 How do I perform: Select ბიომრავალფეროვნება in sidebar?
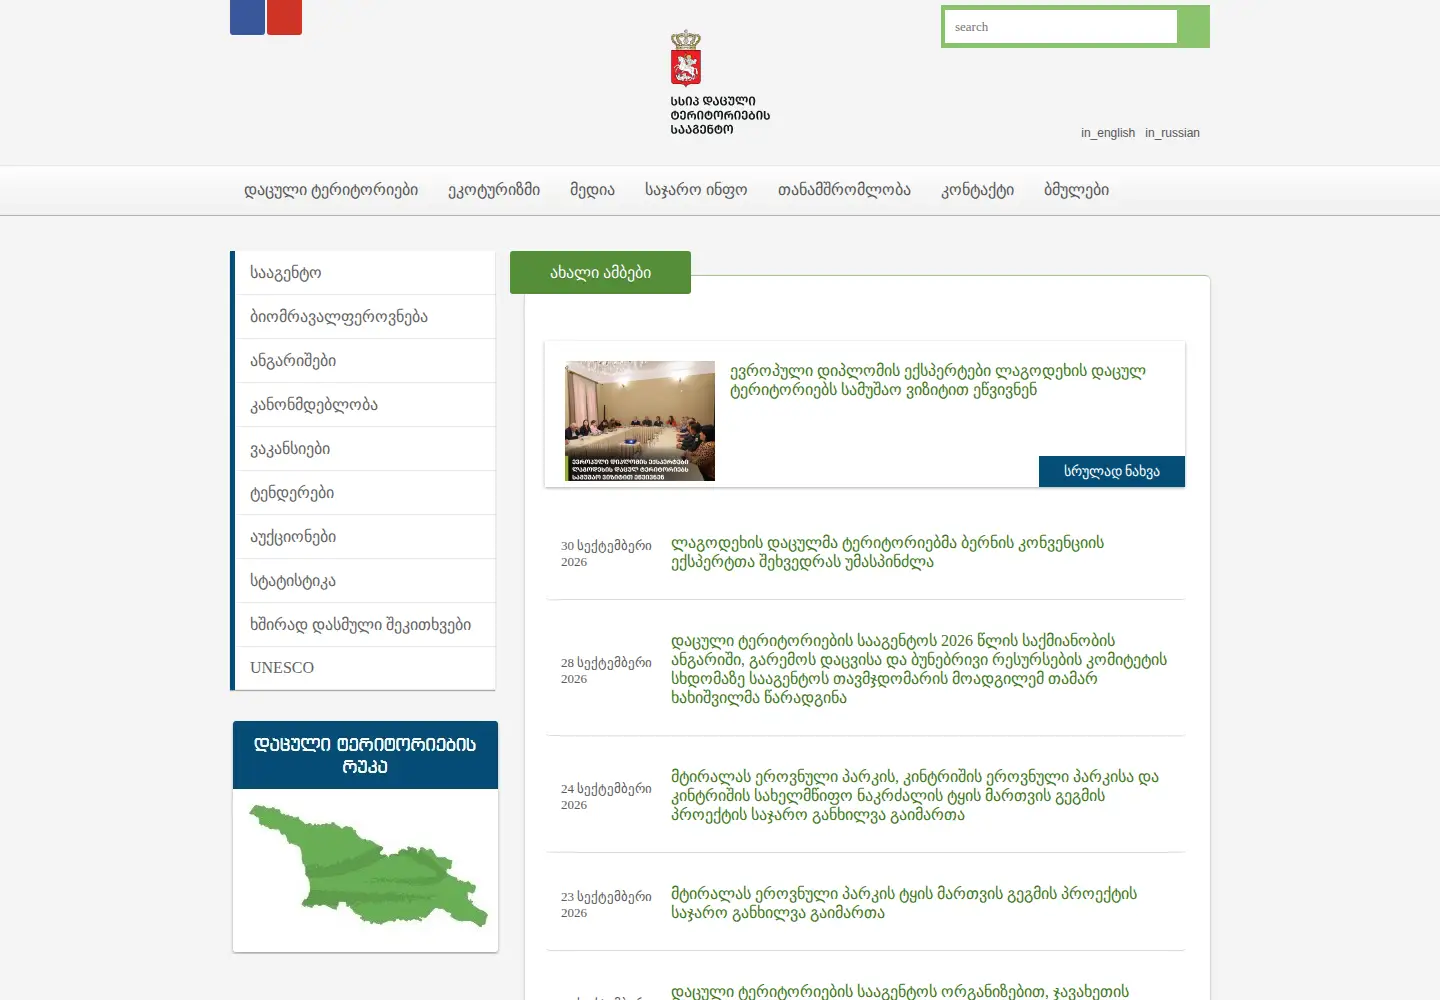pos(365,317)
